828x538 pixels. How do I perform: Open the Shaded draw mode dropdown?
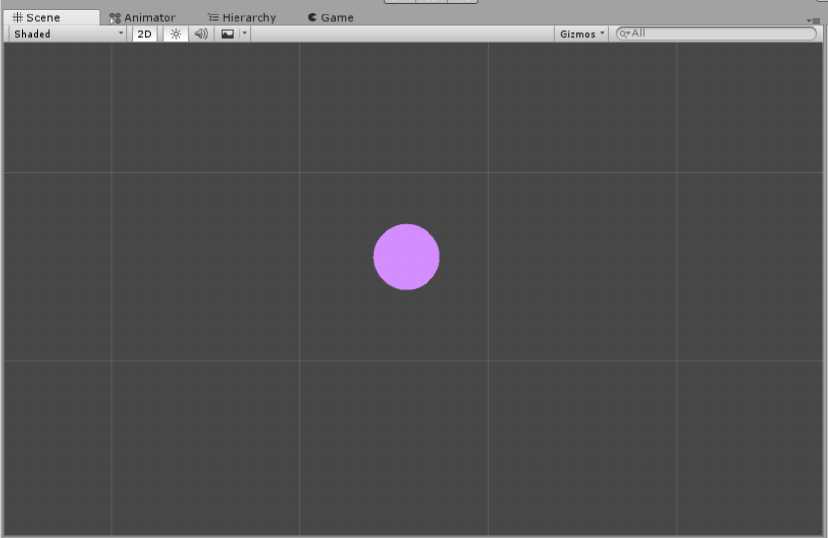click(x=69, y=34)
